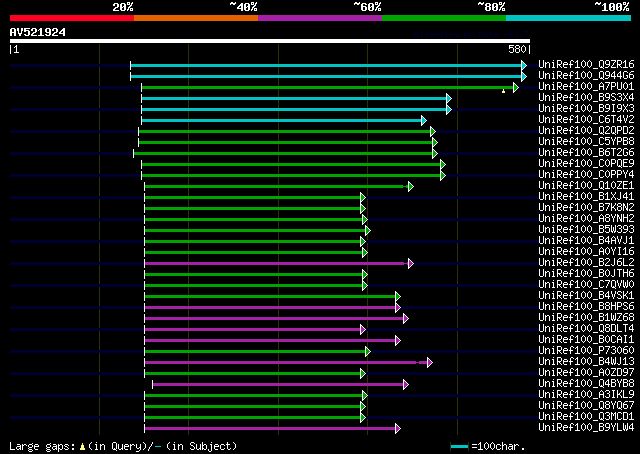Select the UniRef100_C5YPB8 label

(586, 142)
